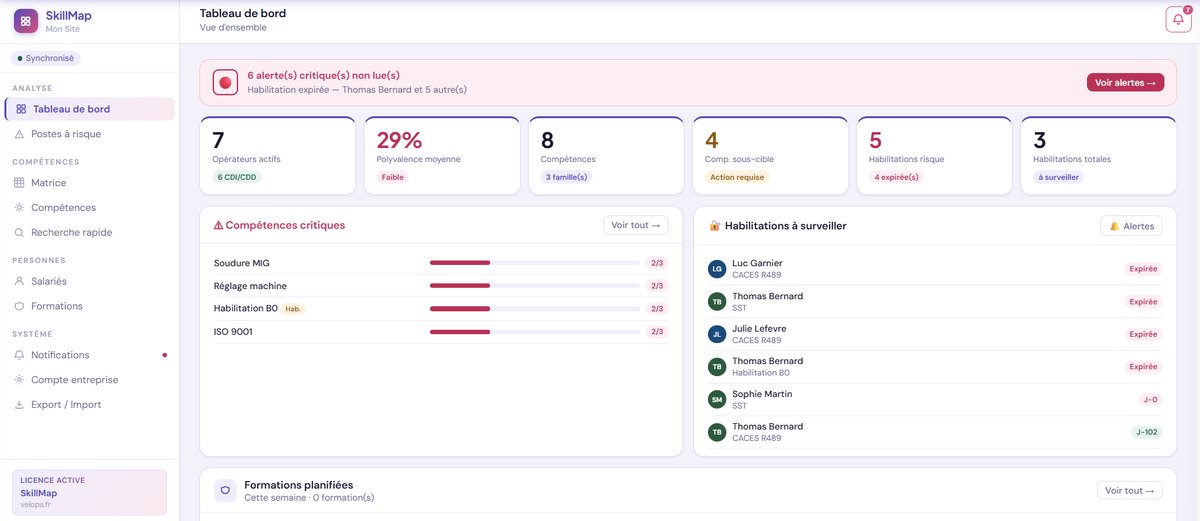Click the Comp. sous-cible card
1200x521 pixels.
click(770, 156)
